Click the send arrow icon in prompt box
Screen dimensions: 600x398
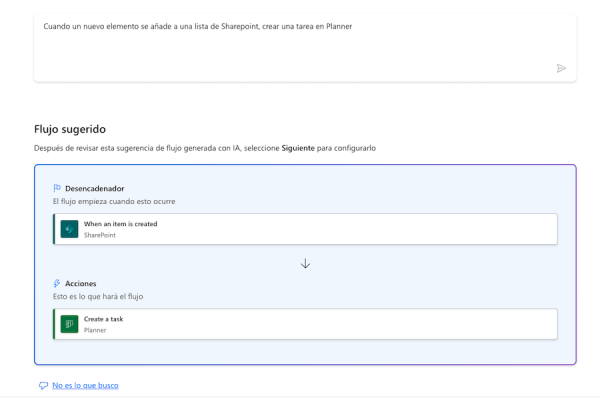coord(561,69)
